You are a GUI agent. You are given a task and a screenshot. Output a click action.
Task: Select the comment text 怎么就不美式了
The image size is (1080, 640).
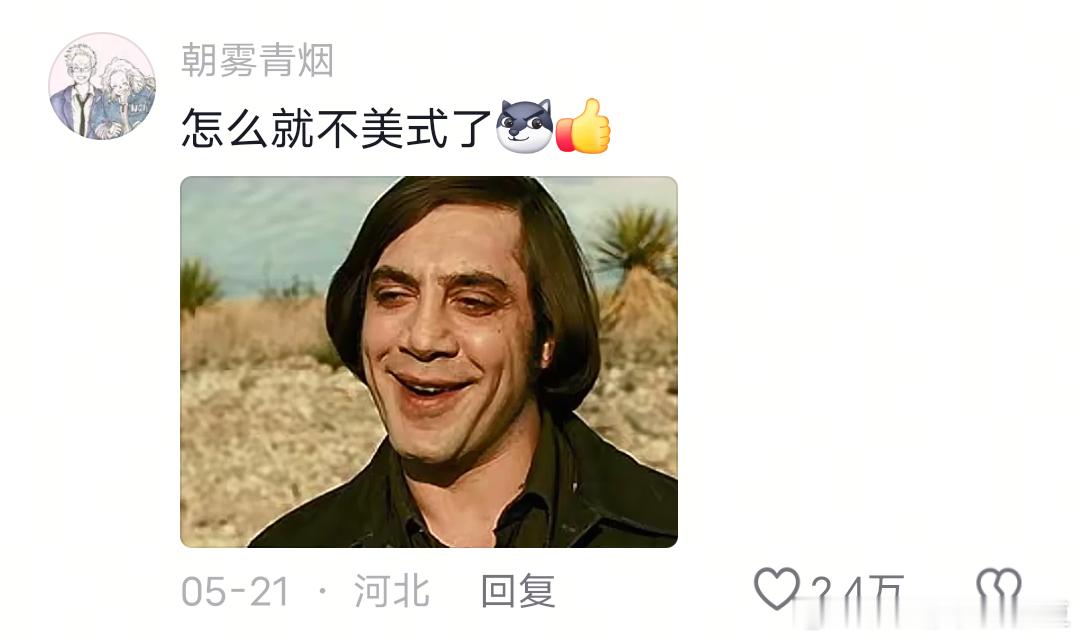pyautogui.click(x=336, y=128)
